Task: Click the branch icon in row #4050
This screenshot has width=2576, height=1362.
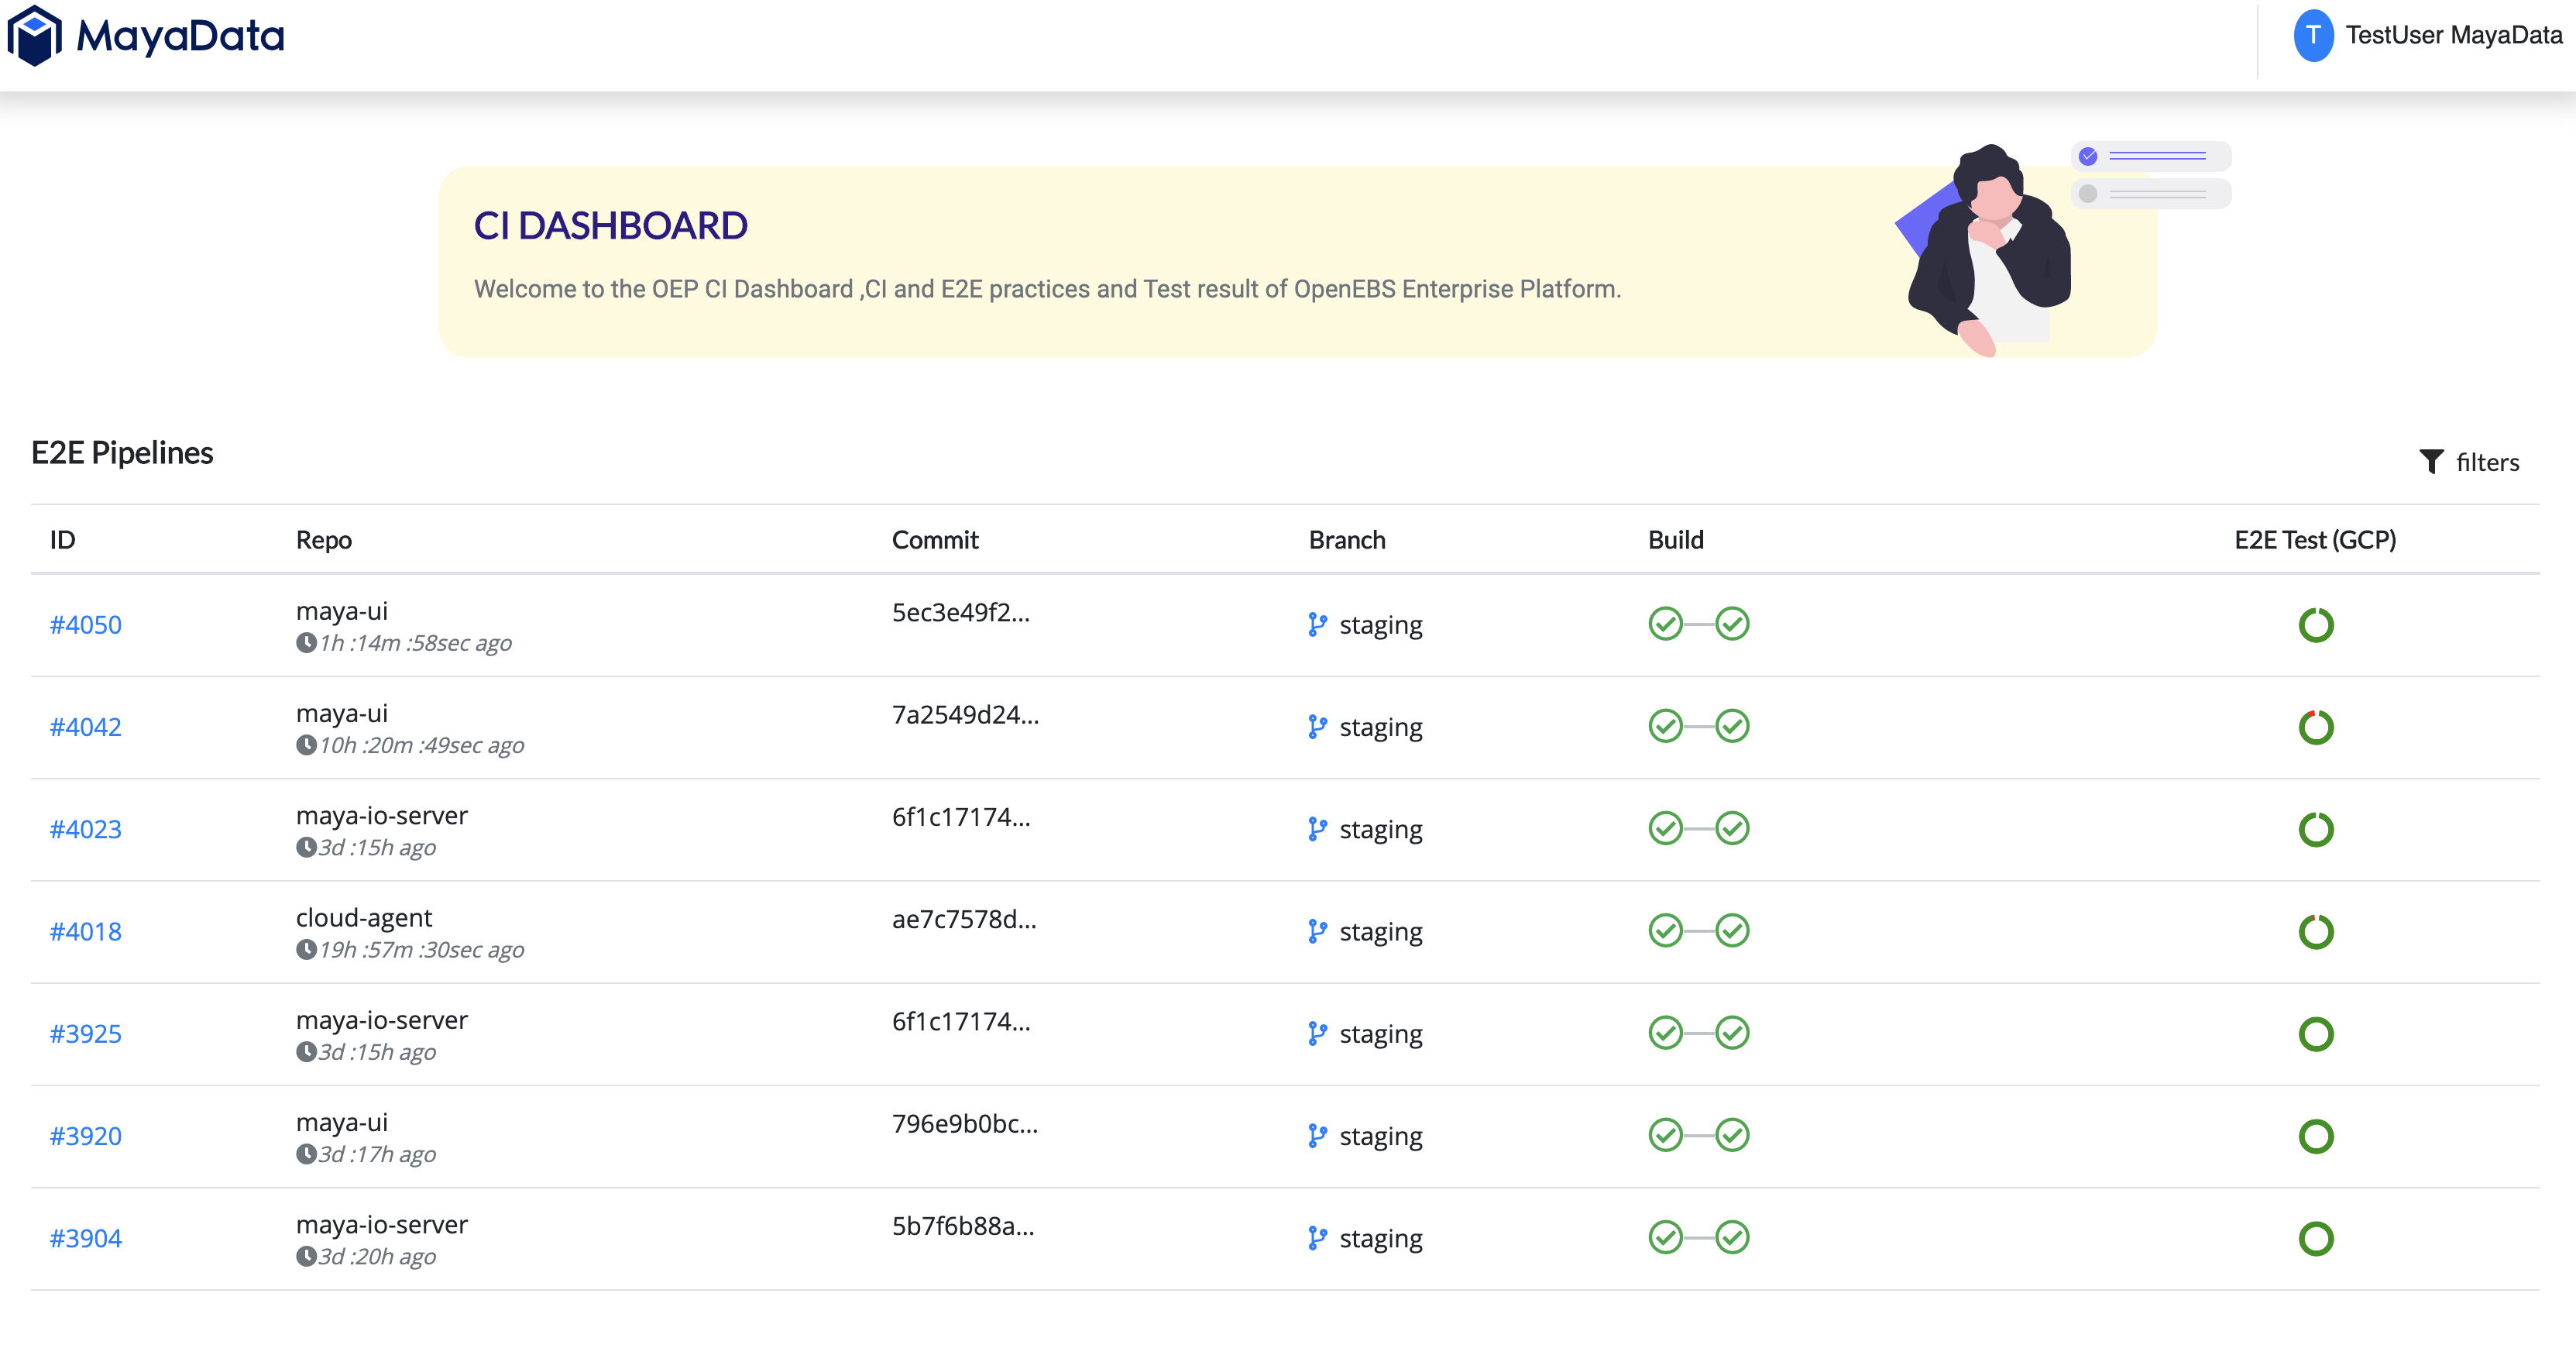Action: click(1317, 625)
